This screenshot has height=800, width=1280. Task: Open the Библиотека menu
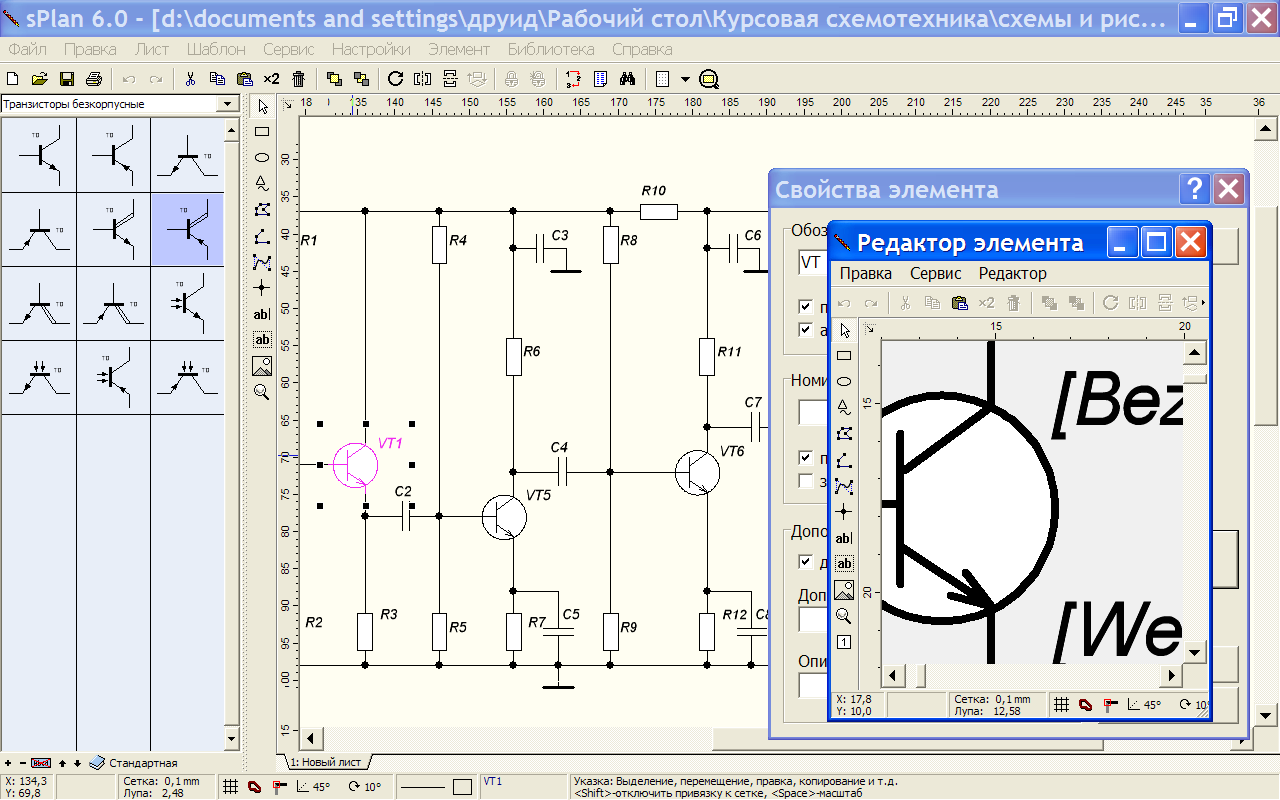click(x=551, y=49)
